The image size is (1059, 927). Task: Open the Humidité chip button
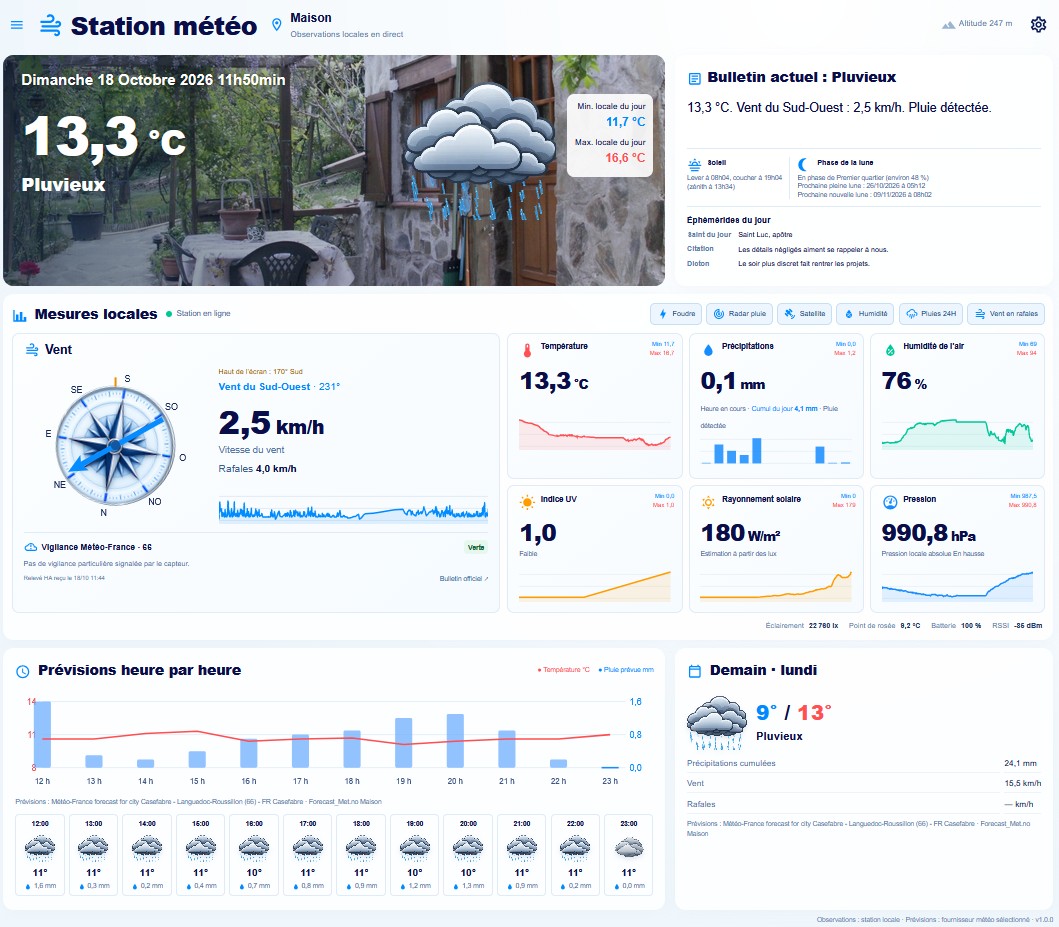click(865, 314)
